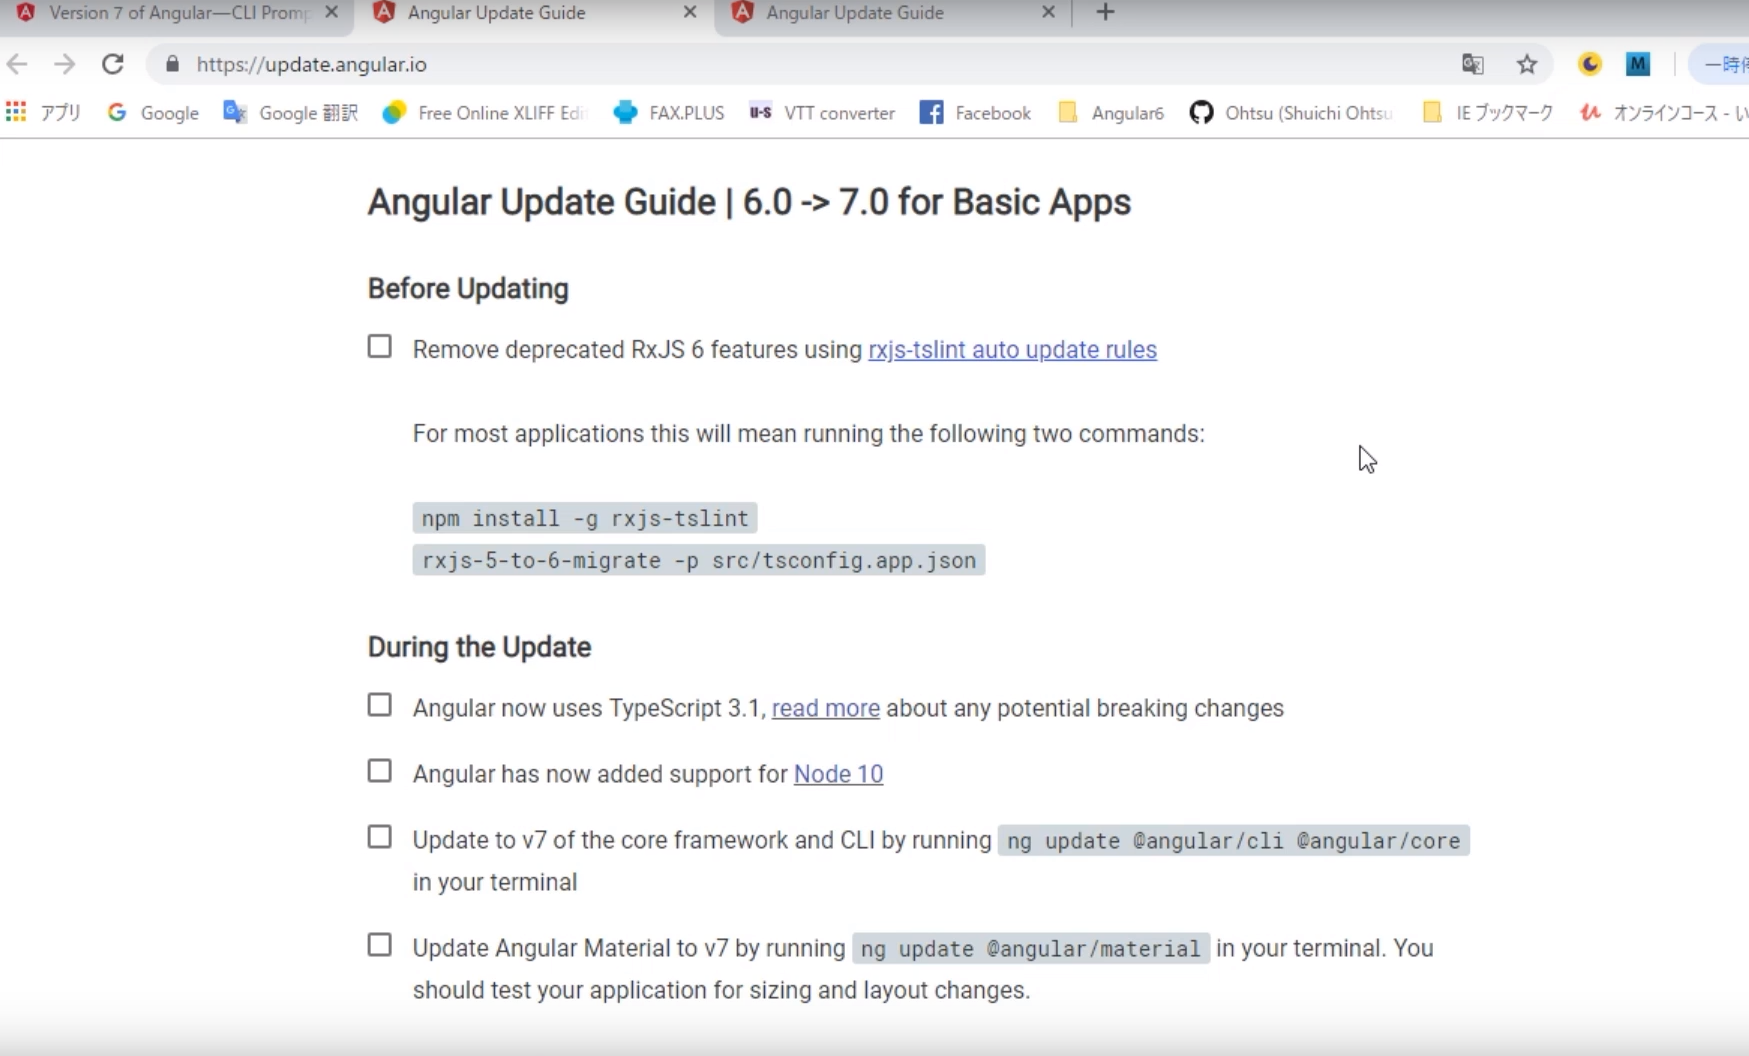Viewport: 1749px width, 1056px height.
Task: Open the Ohtsu GitHub bookmark
Action: 1291,112
